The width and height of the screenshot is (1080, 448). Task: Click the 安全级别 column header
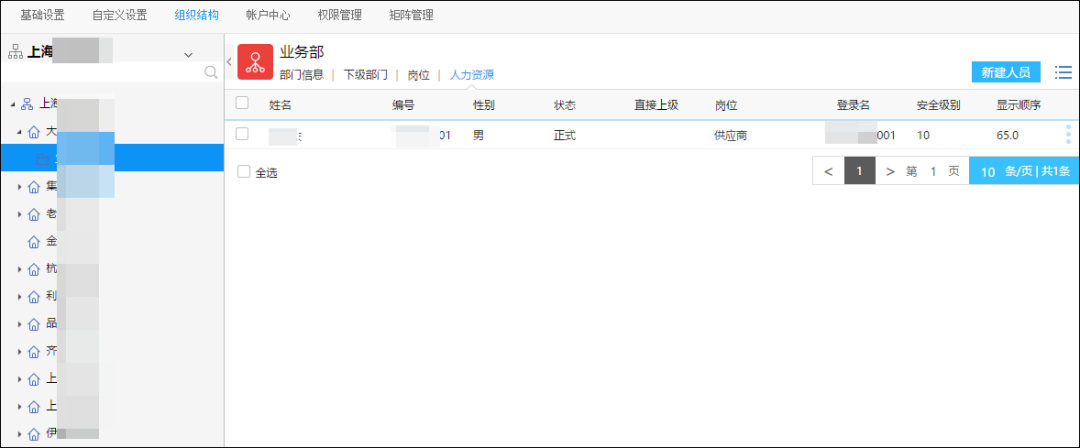coord(939,105)
